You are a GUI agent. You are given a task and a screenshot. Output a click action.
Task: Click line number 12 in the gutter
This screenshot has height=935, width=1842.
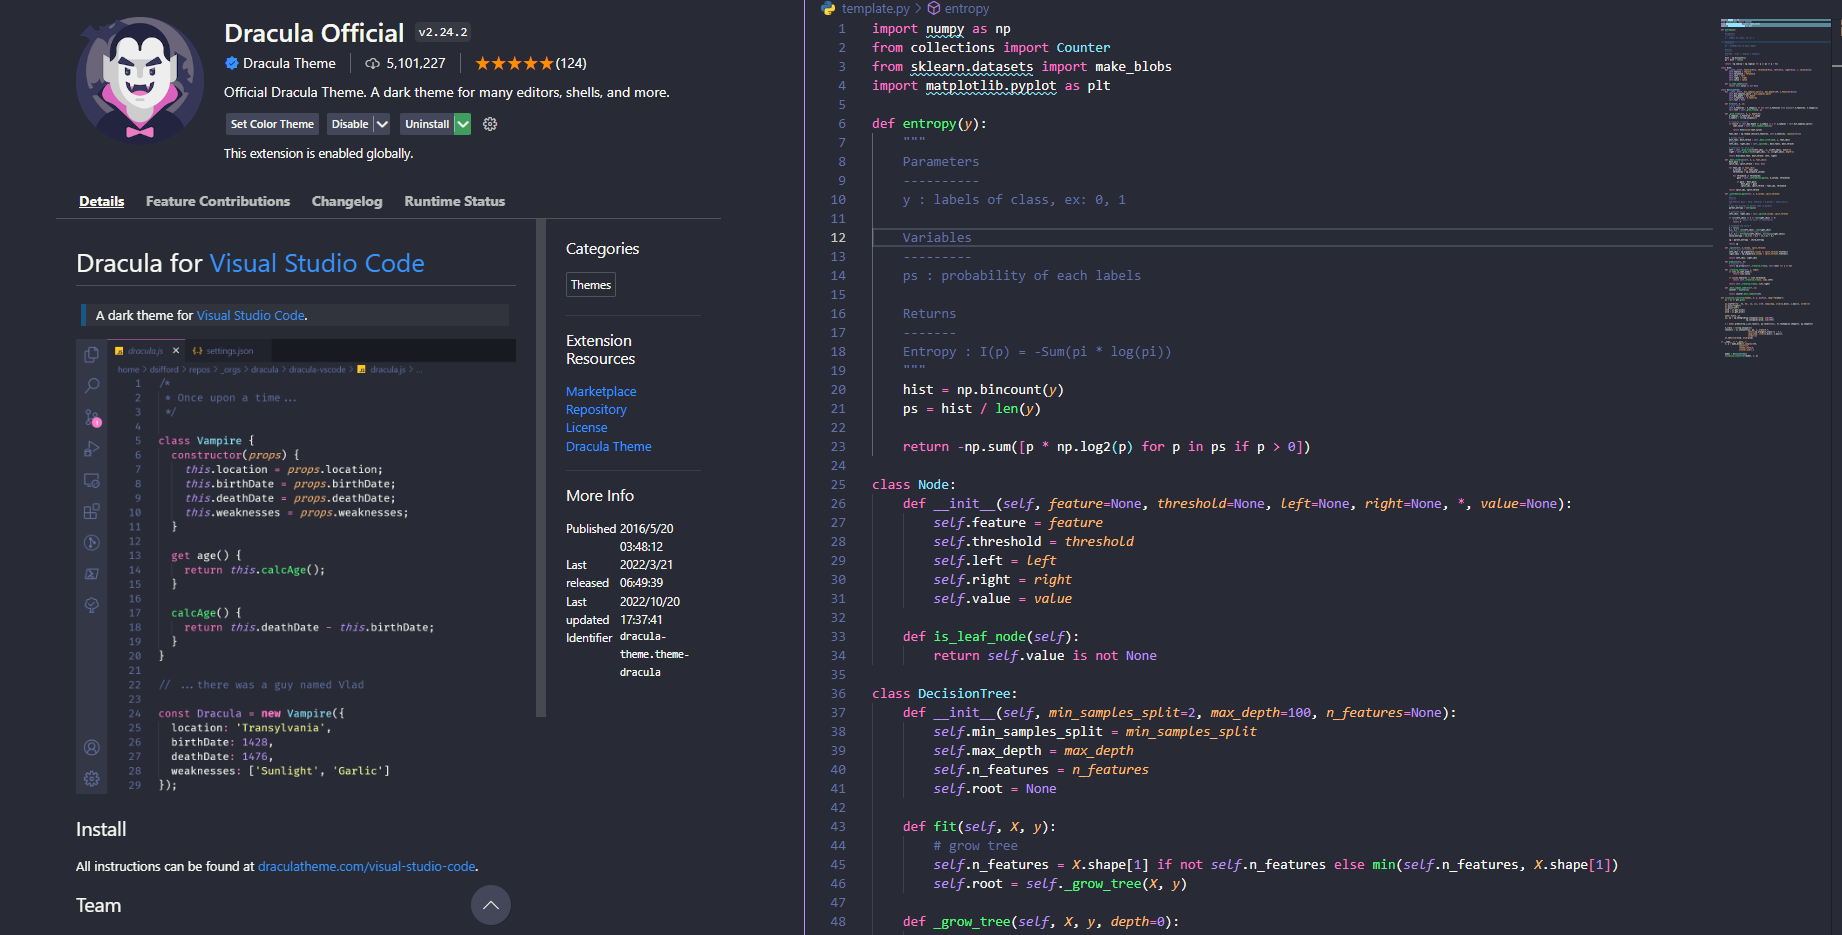(838, 237)
